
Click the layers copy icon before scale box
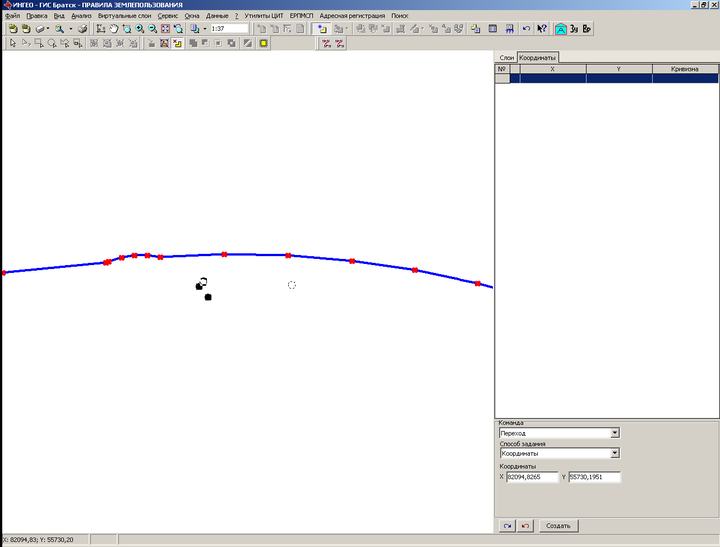(195, 29)
